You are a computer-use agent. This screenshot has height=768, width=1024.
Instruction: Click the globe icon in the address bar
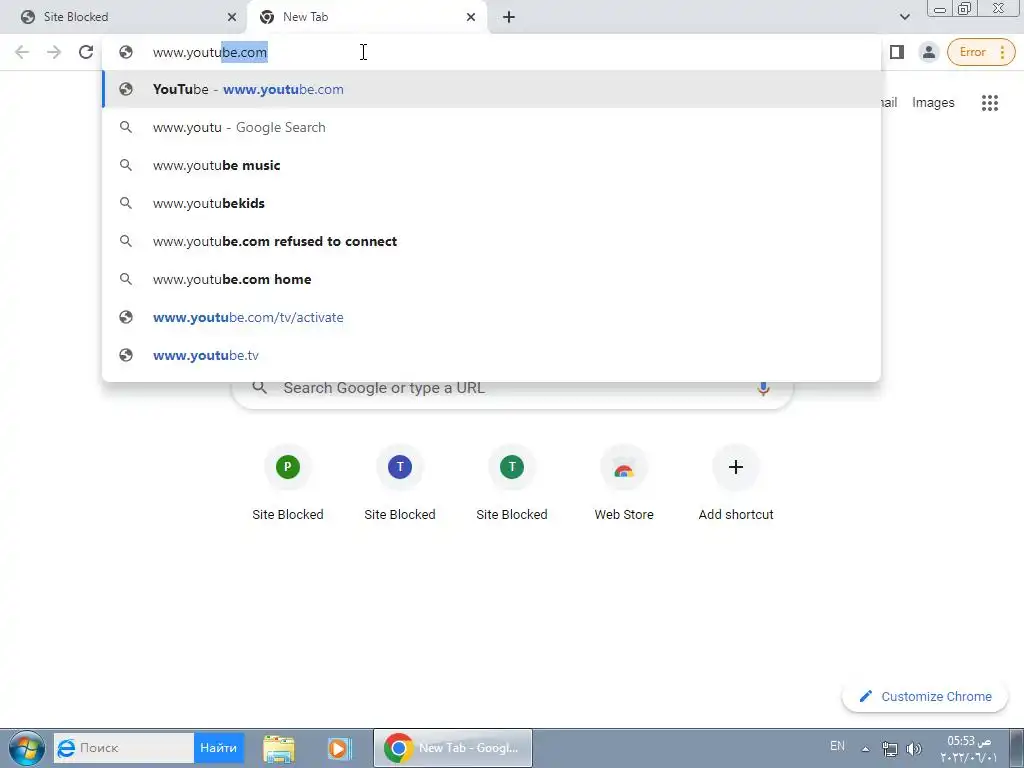pos(126,52)
